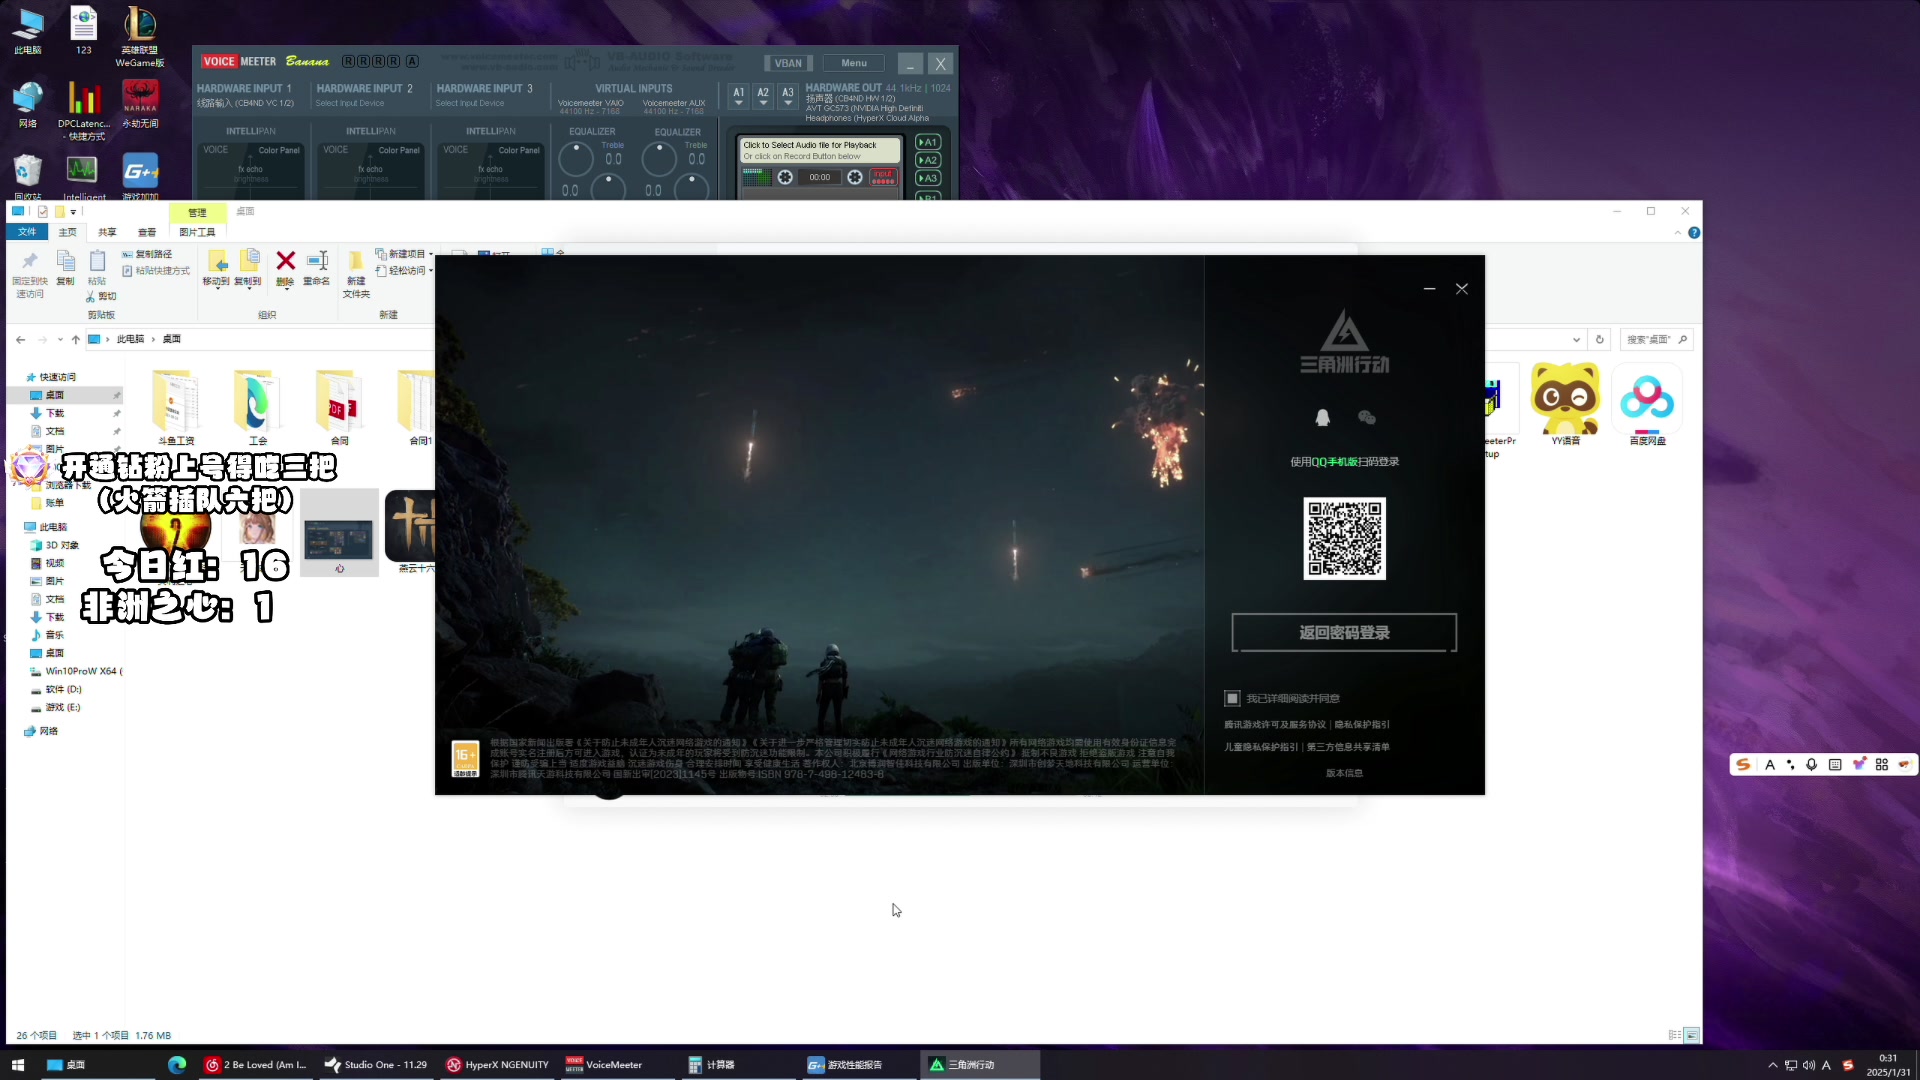The image size is (1920, 1080).
Task: Expand A2 hardware output device dropdown
Action: pyautogui.click(x=763, y=96)
